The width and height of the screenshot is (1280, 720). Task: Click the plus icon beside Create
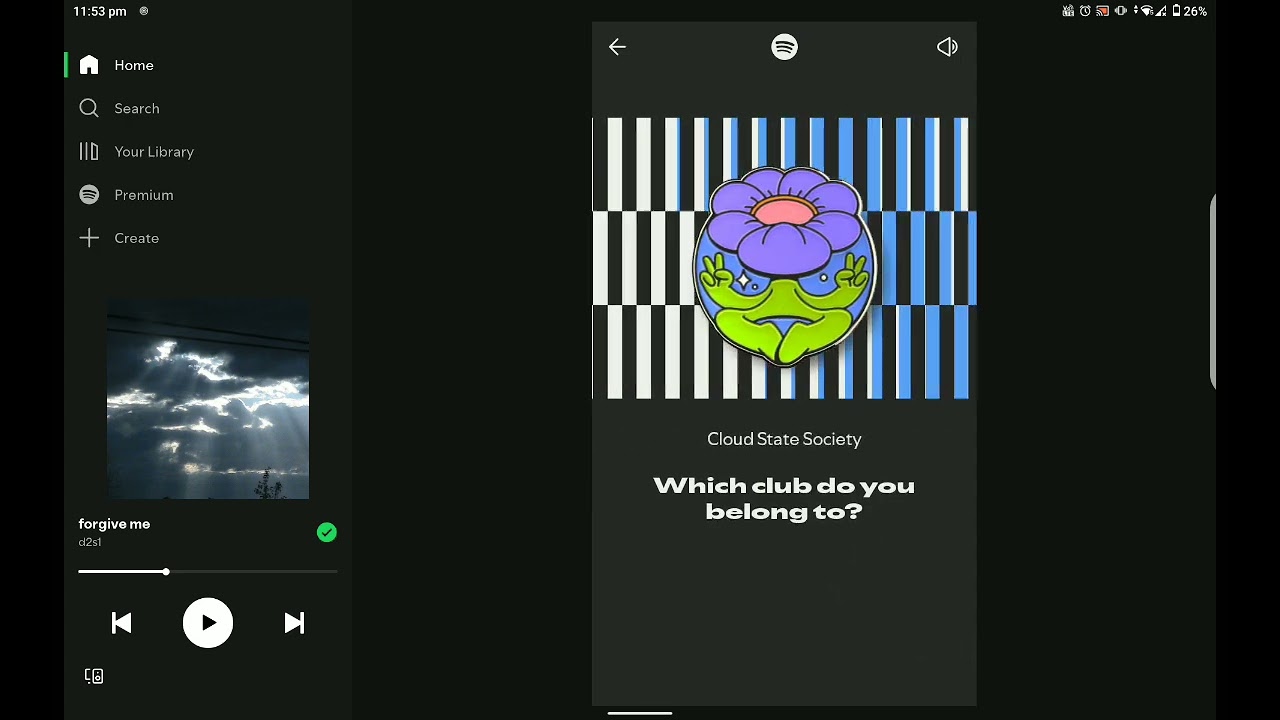[89, 238]
